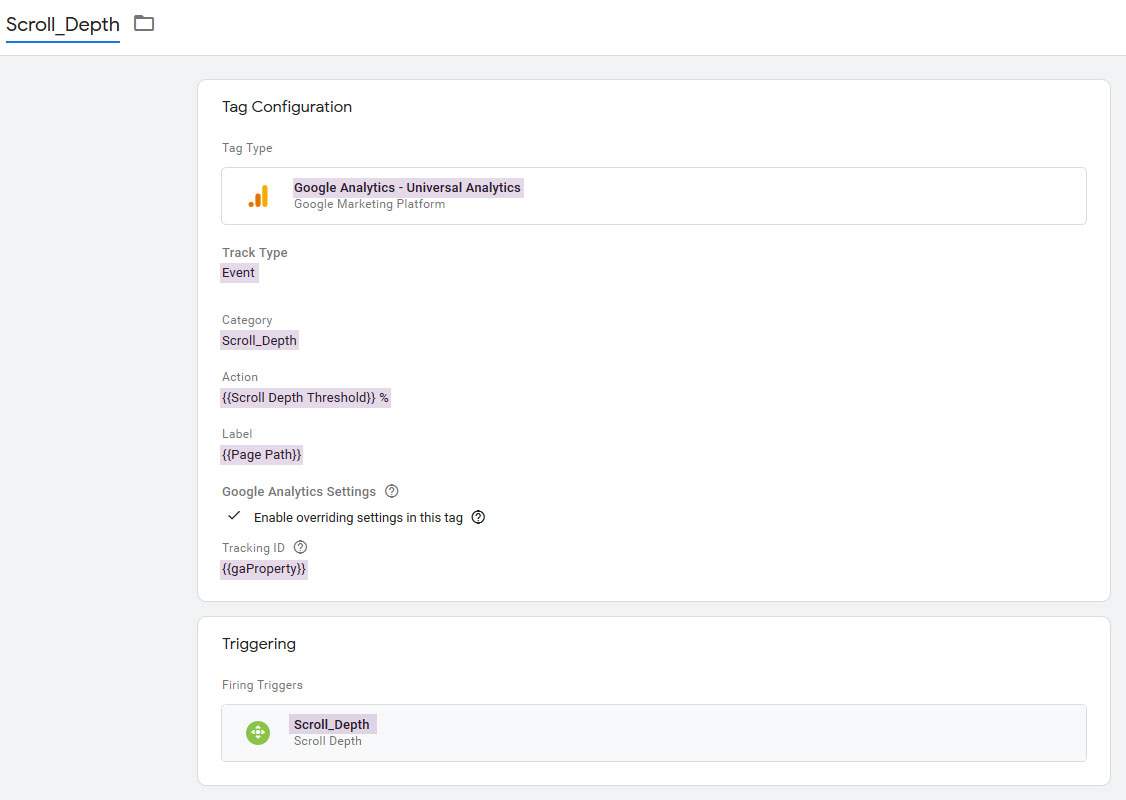The height and width of the screenshot is (800, 1126).
Task: Click the Category field label
Action: 247,320
